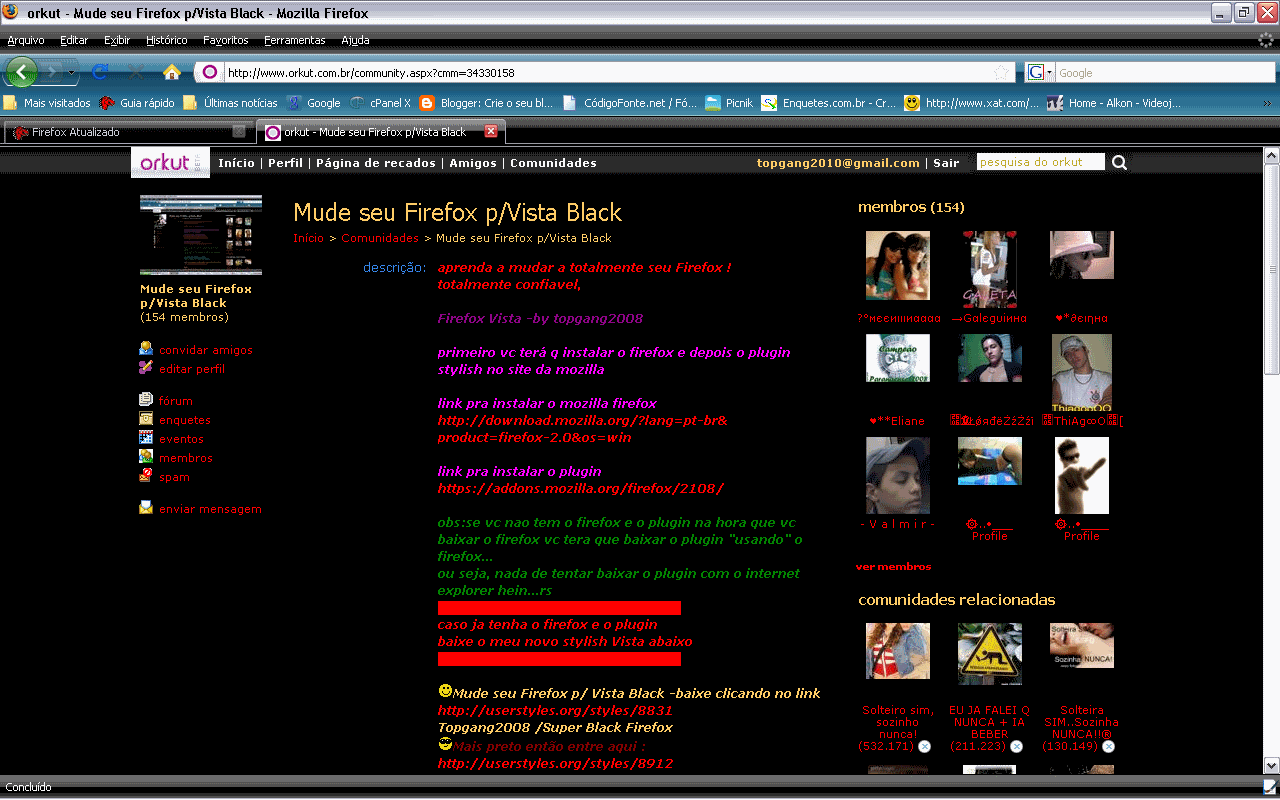Click the membros icon in sidebar
The width and height of the screenshot is (1280, 800).
(x=146, y=457)
